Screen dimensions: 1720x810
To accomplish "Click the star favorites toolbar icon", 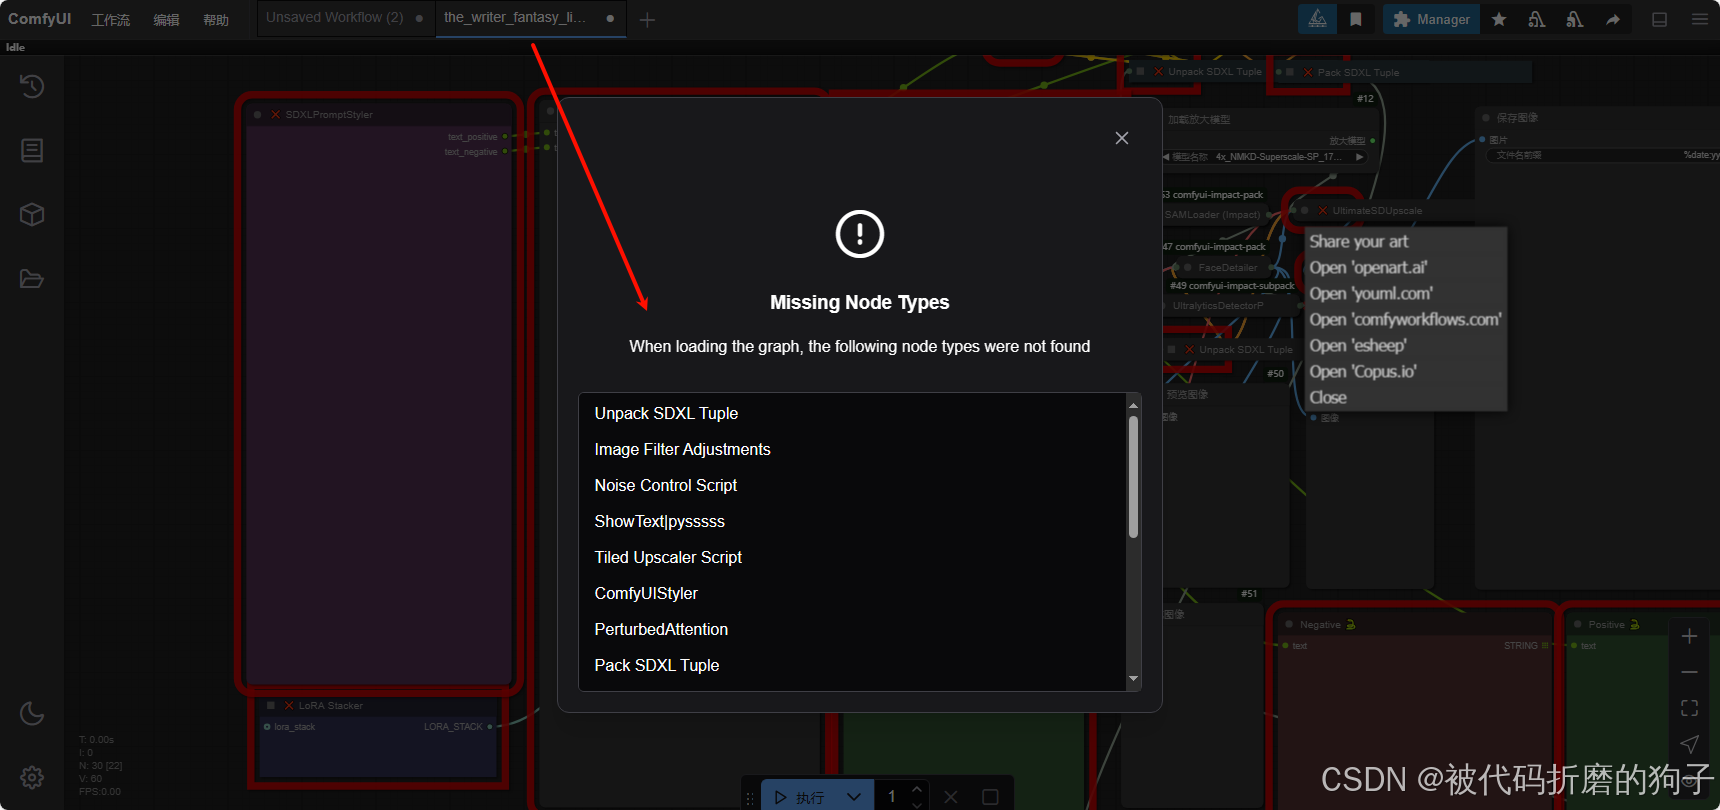I will pos(1499,19).
